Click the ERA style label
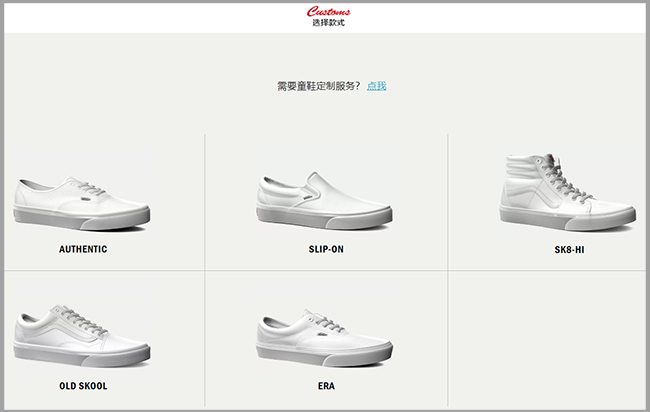This screenshot has height=412, width=650. 326,386
